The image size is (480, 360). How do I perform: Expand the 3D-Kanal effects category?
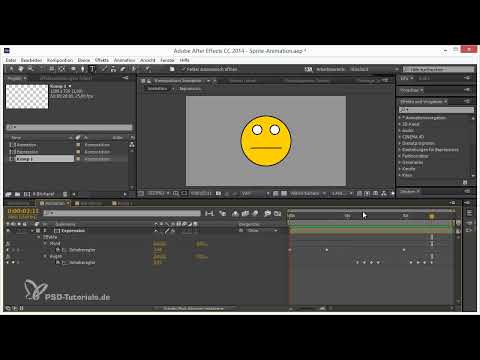400,124
